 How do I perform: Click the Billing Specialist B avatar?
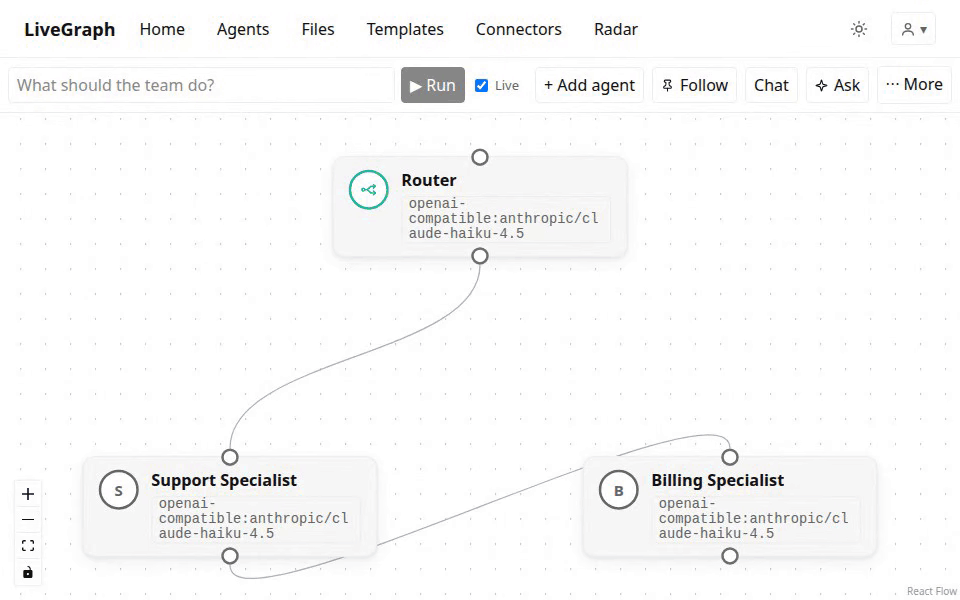(x=618, y=490)
